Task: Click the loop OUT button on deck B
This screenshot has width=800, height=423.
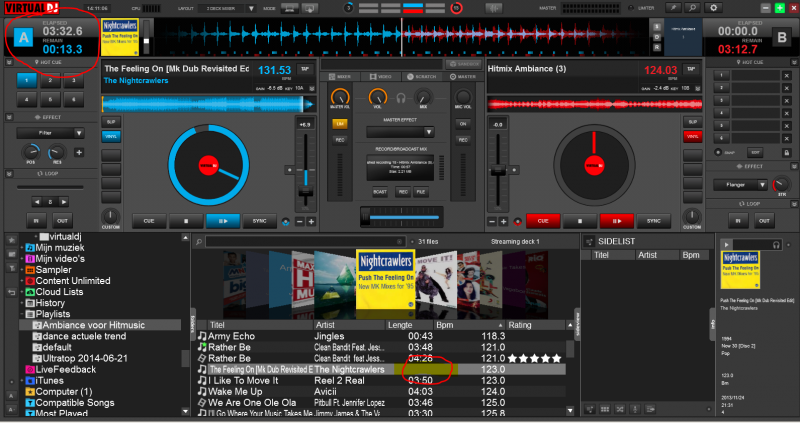Action: click(x=764, y=221)
